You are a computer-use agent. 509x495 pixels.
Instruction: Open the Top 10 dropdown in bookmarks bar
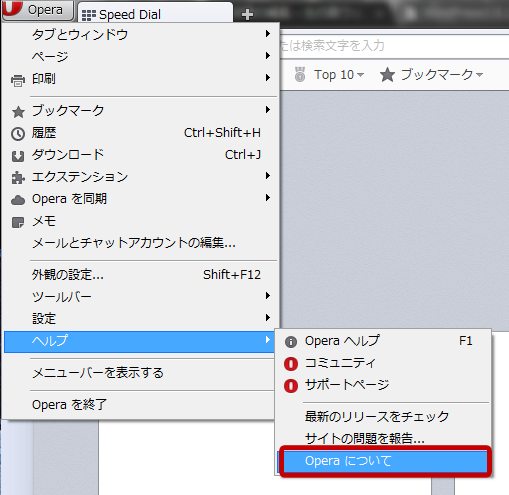(x=329, y=75)
